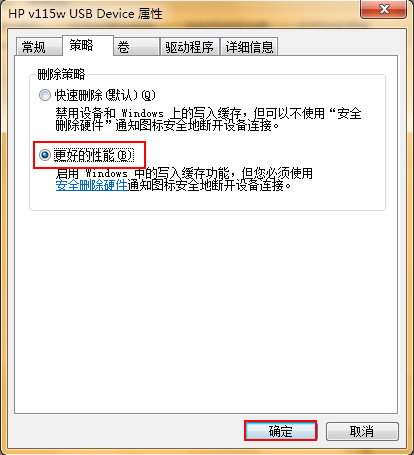
Task: Click the 更好的性能(B) label text
Action: tap(94, 155)
